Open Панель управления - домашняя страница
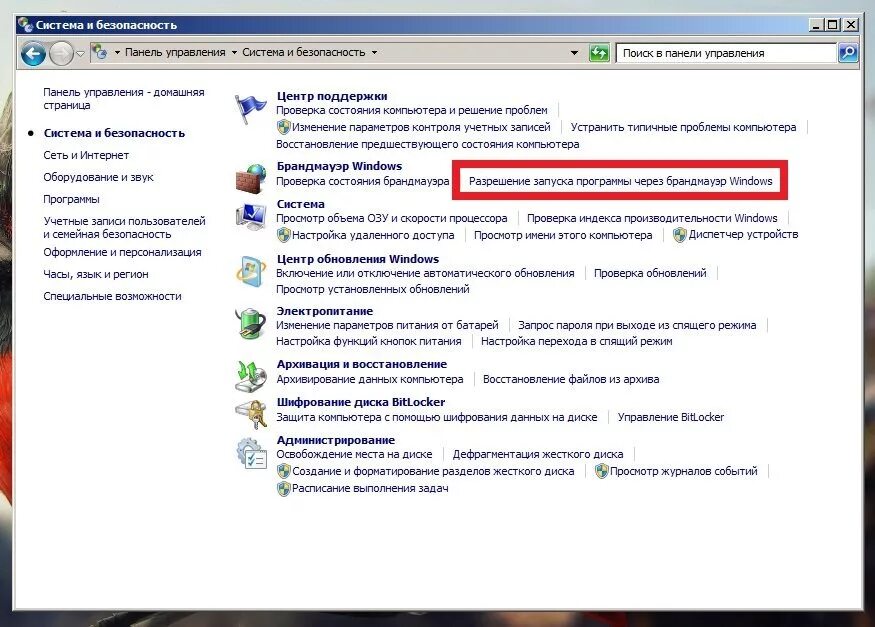This screenshot has width=875, height=627. point(124,98)
